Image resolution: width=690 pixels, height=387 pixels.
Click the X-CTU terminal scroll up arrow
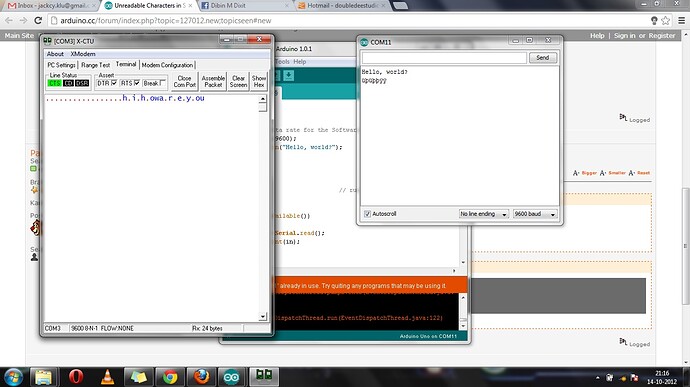coord(263,99)
